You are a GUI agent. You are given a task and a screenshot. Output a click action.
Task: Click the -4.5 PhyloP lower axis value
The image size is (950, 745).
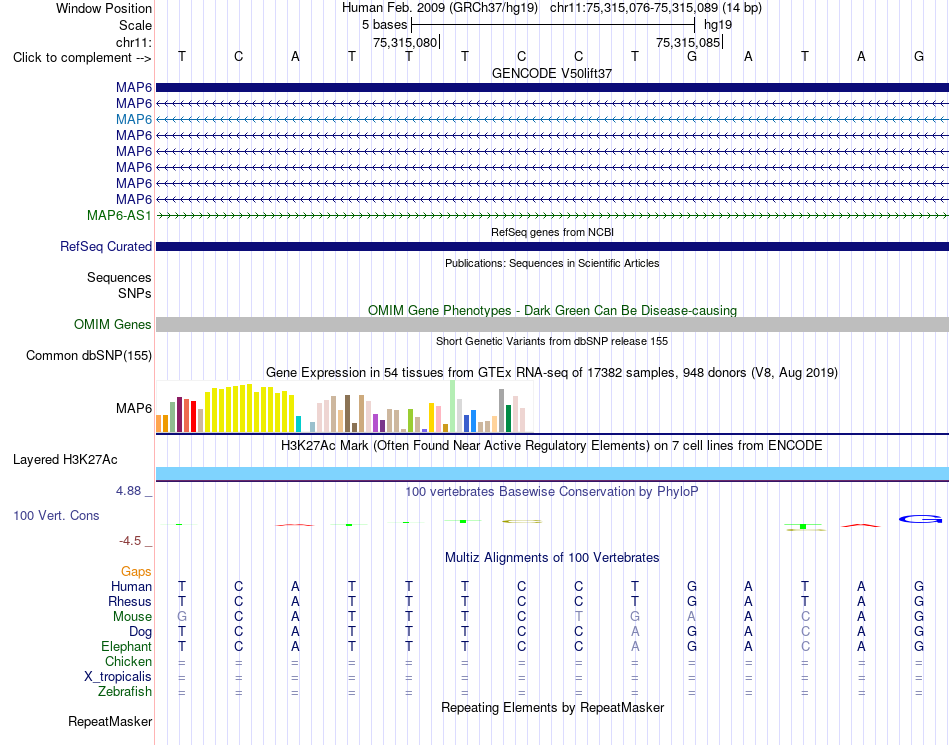point(130,541)
